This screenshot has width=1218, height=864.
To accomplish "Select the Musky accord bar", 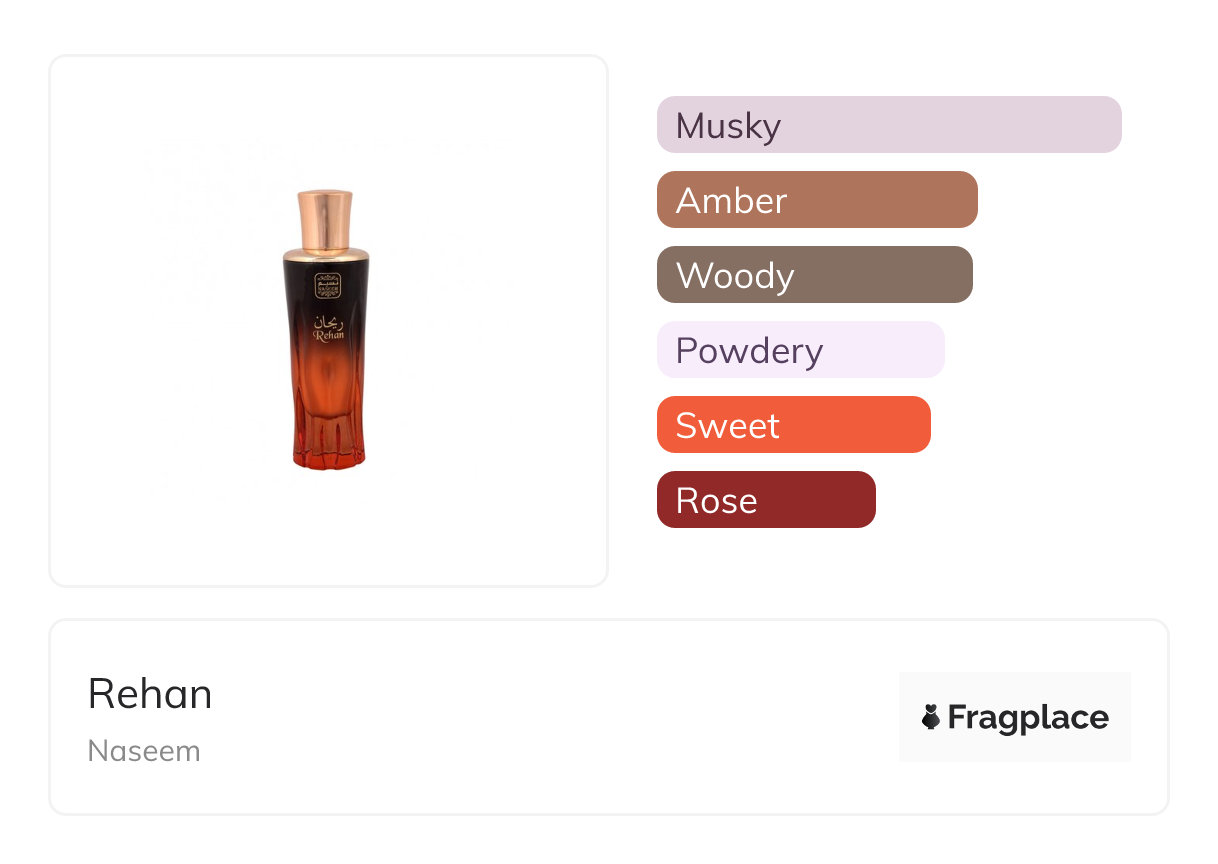I will pos(889,125).
